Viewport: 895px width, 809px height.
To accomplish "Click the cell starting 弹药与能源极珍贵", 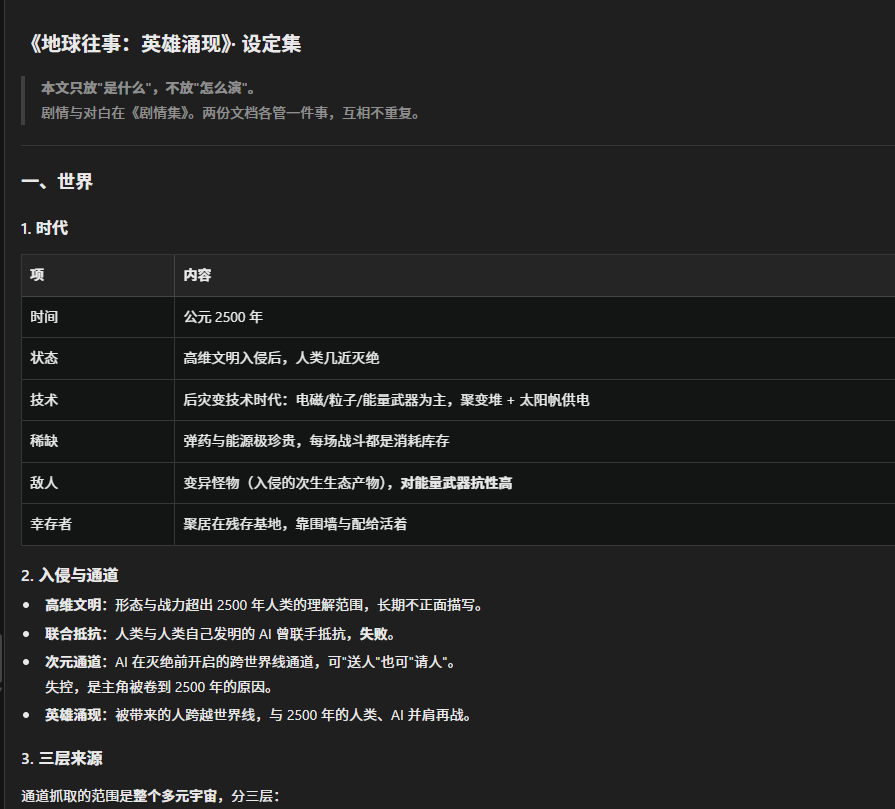I will [534, 441].
